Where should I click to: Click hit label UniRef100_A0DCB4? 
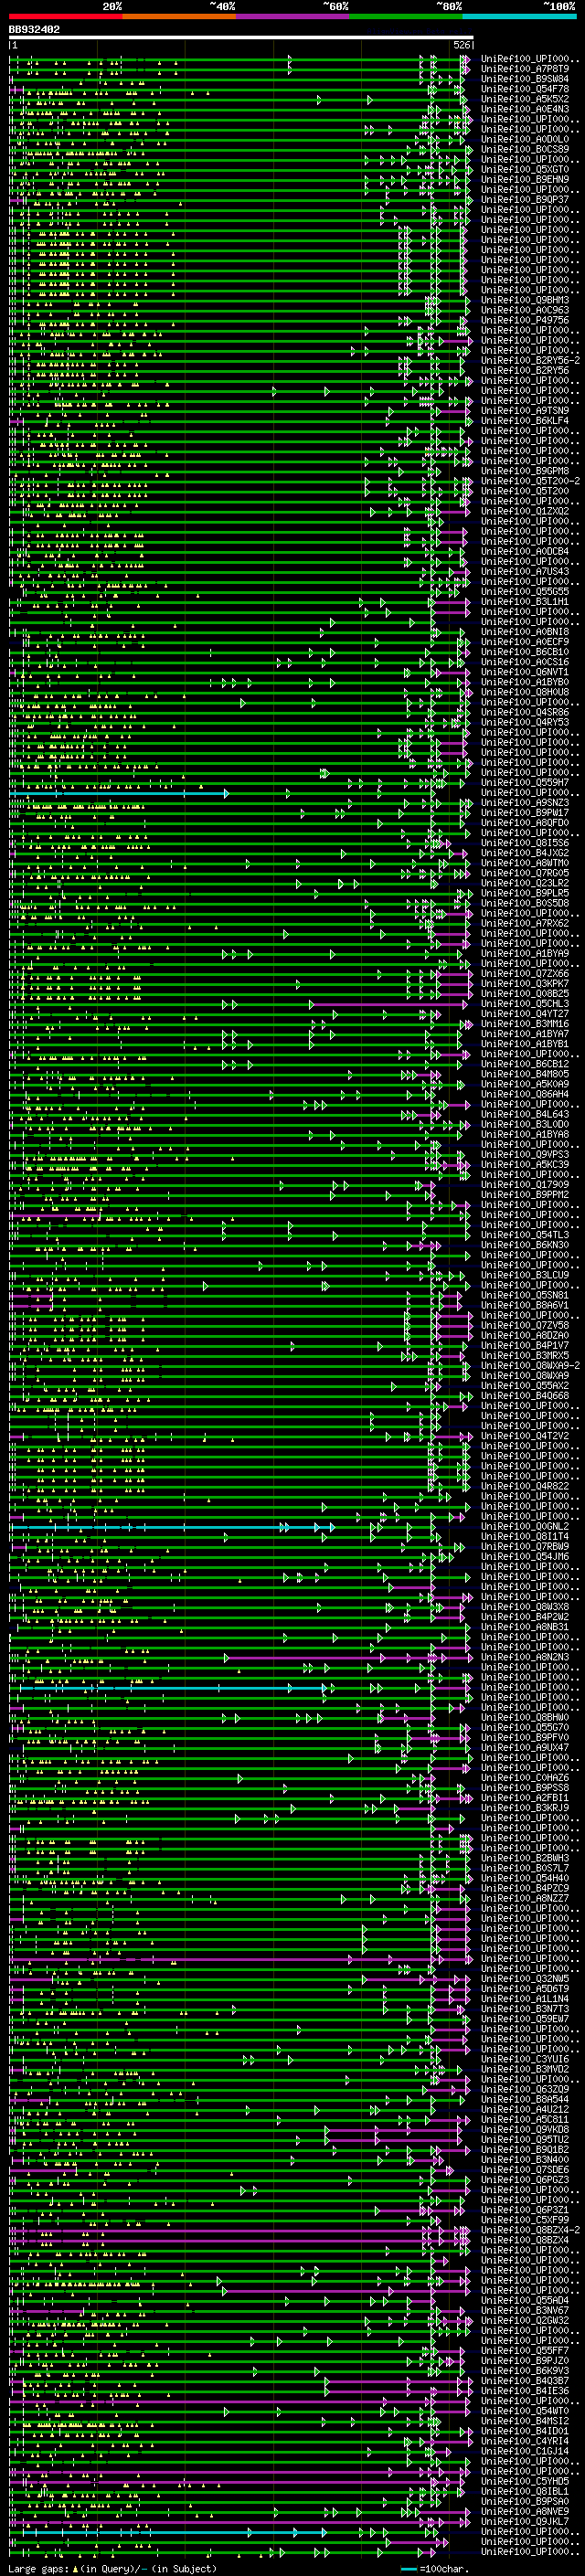pyautogui.click(x=525, y=551)
